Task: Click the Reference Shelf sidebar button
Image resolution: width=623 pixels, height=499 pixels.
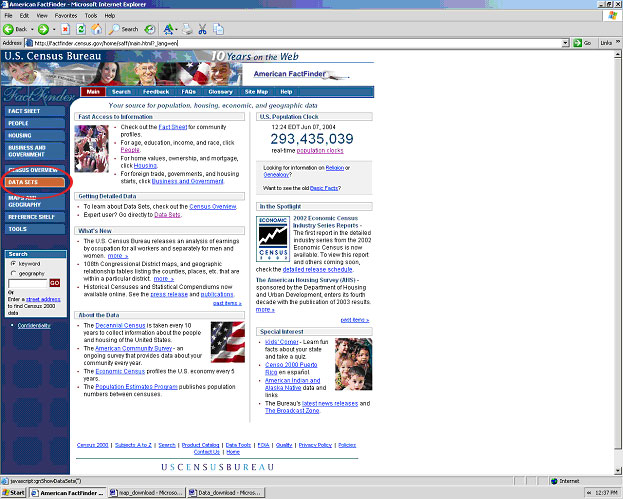Action: coord(35,217)
